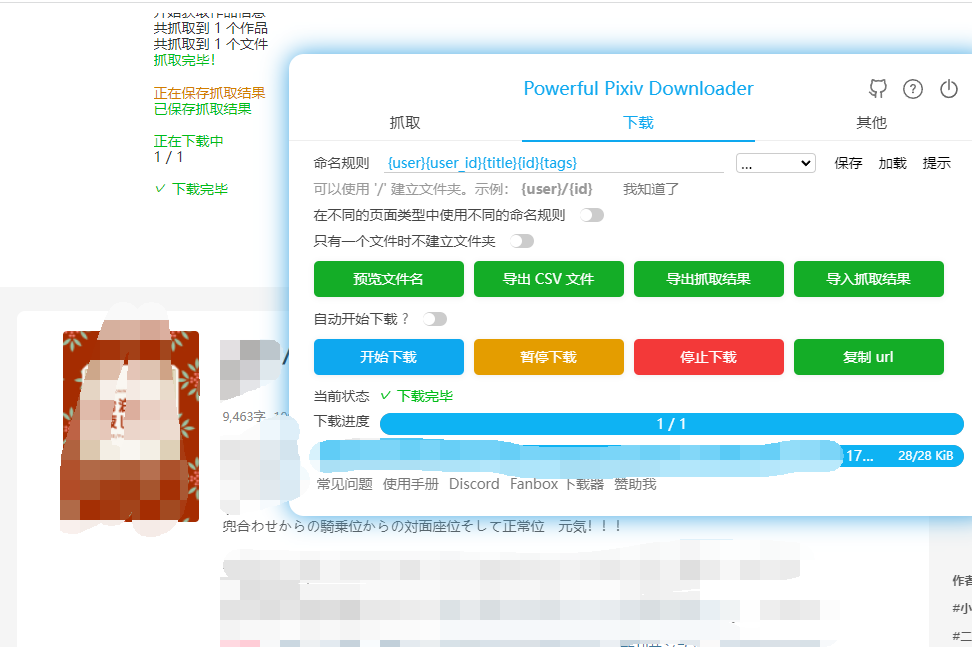
Task: Click the green 复制 url button
Action: pyautogui.click(x=868, y=357)
